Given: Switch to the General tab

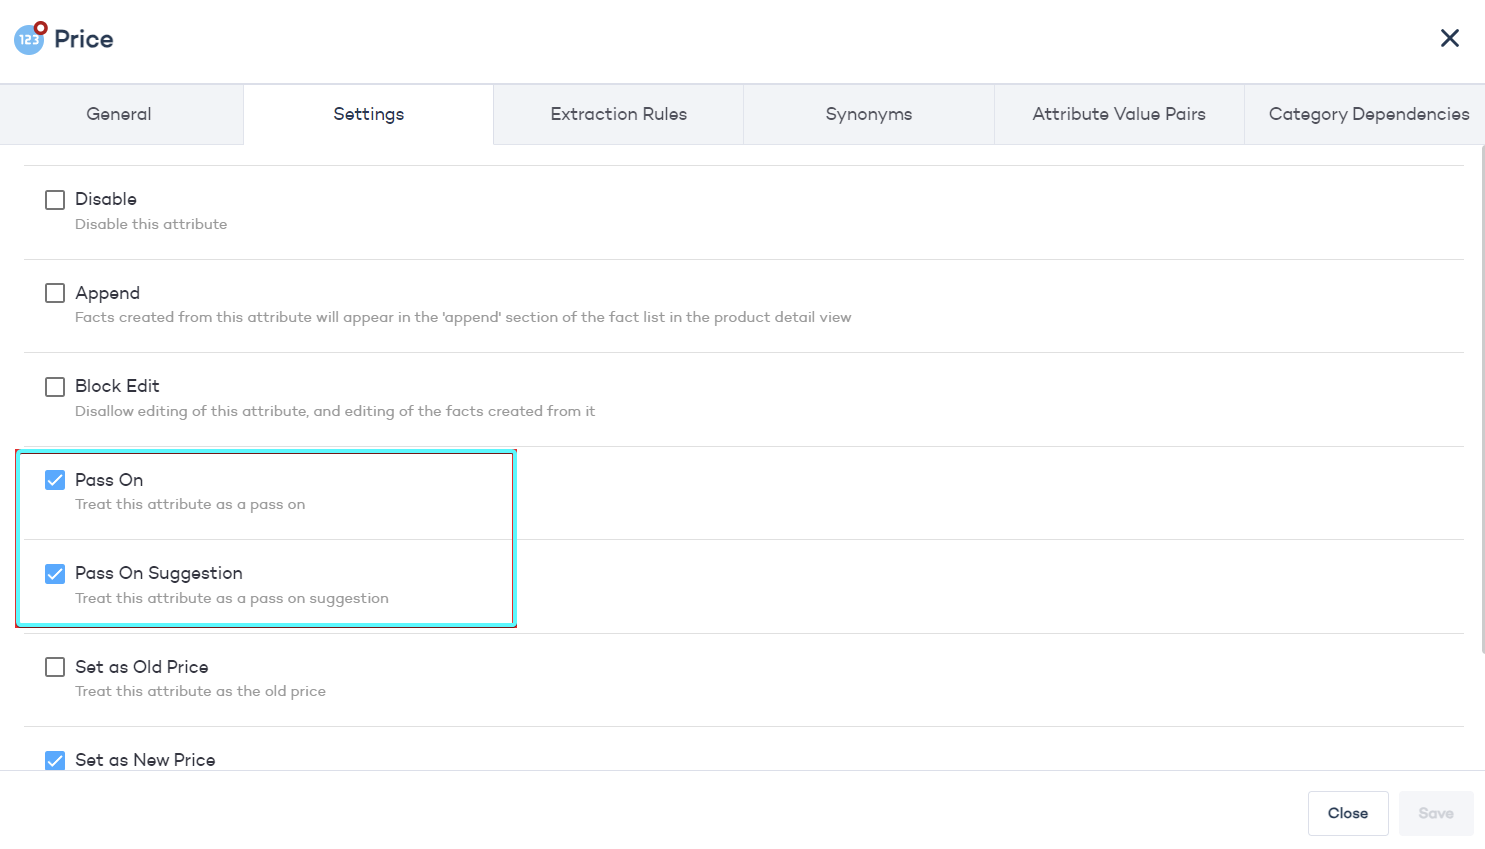Looking at the screenshot, I should (x=119, y=114).
